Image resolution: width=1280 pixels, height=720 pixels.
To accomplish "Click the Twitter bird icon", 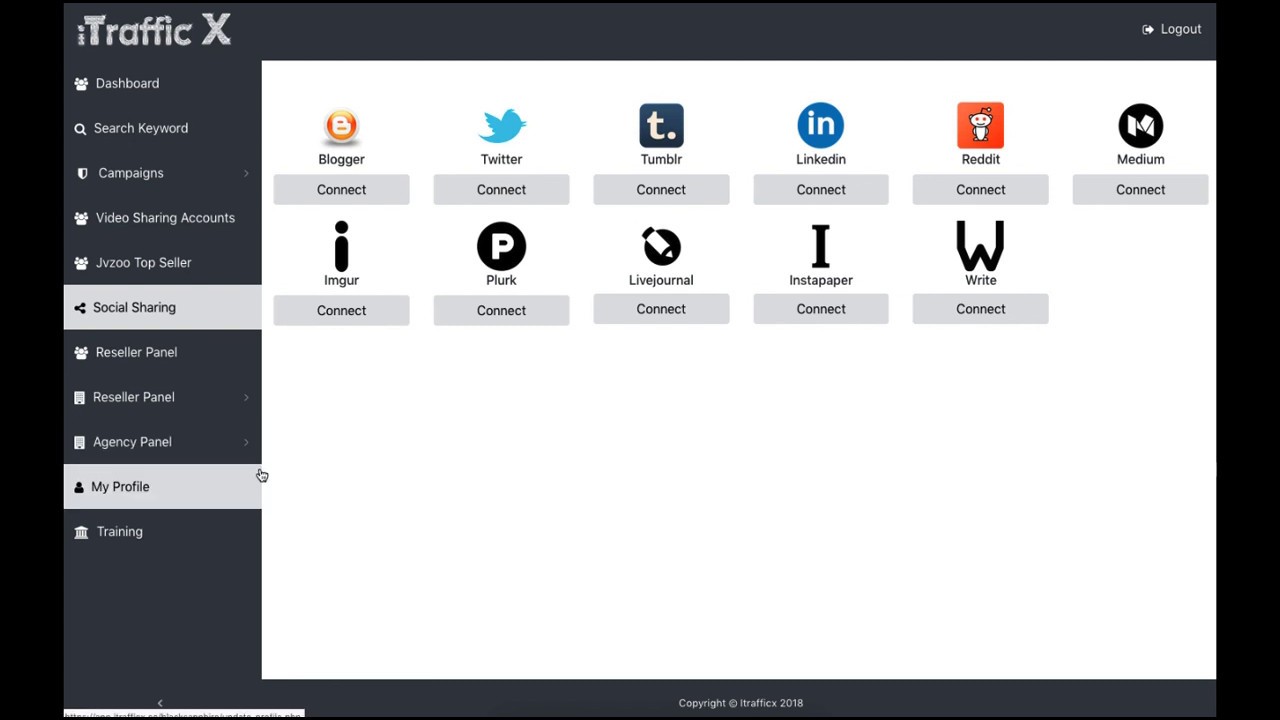I will click(x=501, y=126).
